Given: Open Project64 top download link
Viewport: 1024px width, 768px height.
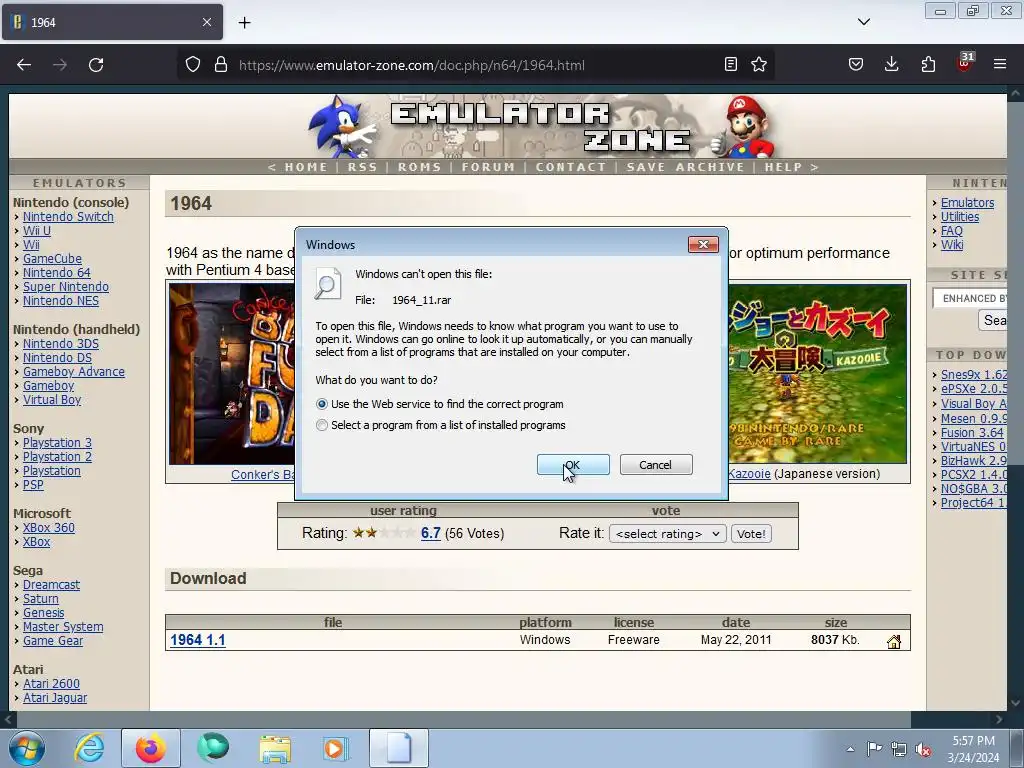Looking at the screenshot, I should click(974, 503).
